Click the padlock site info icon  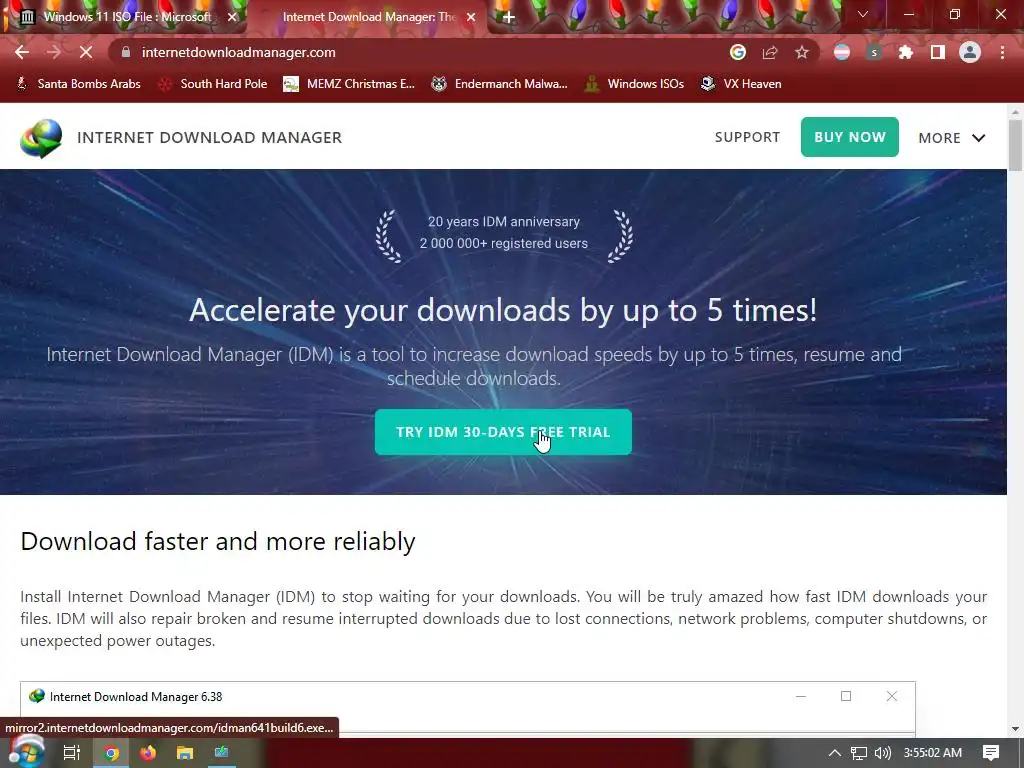pyautogui.click(x=126, y=52)
